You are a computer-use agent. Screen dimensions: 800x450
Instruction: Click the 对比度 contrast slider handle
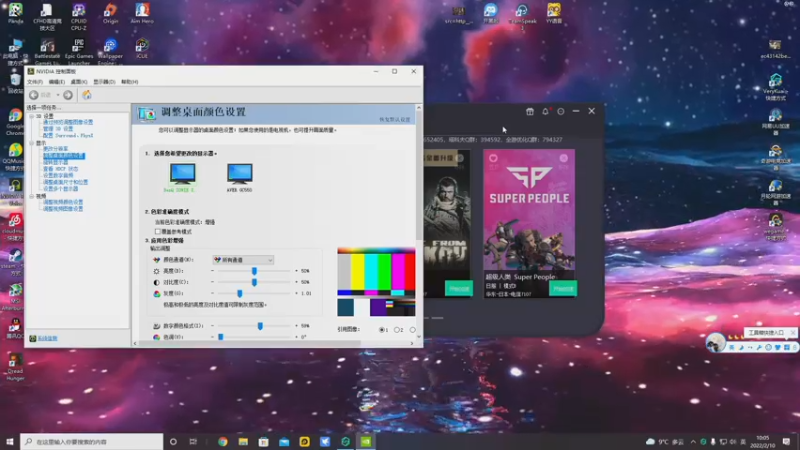(x=254, y=282)
